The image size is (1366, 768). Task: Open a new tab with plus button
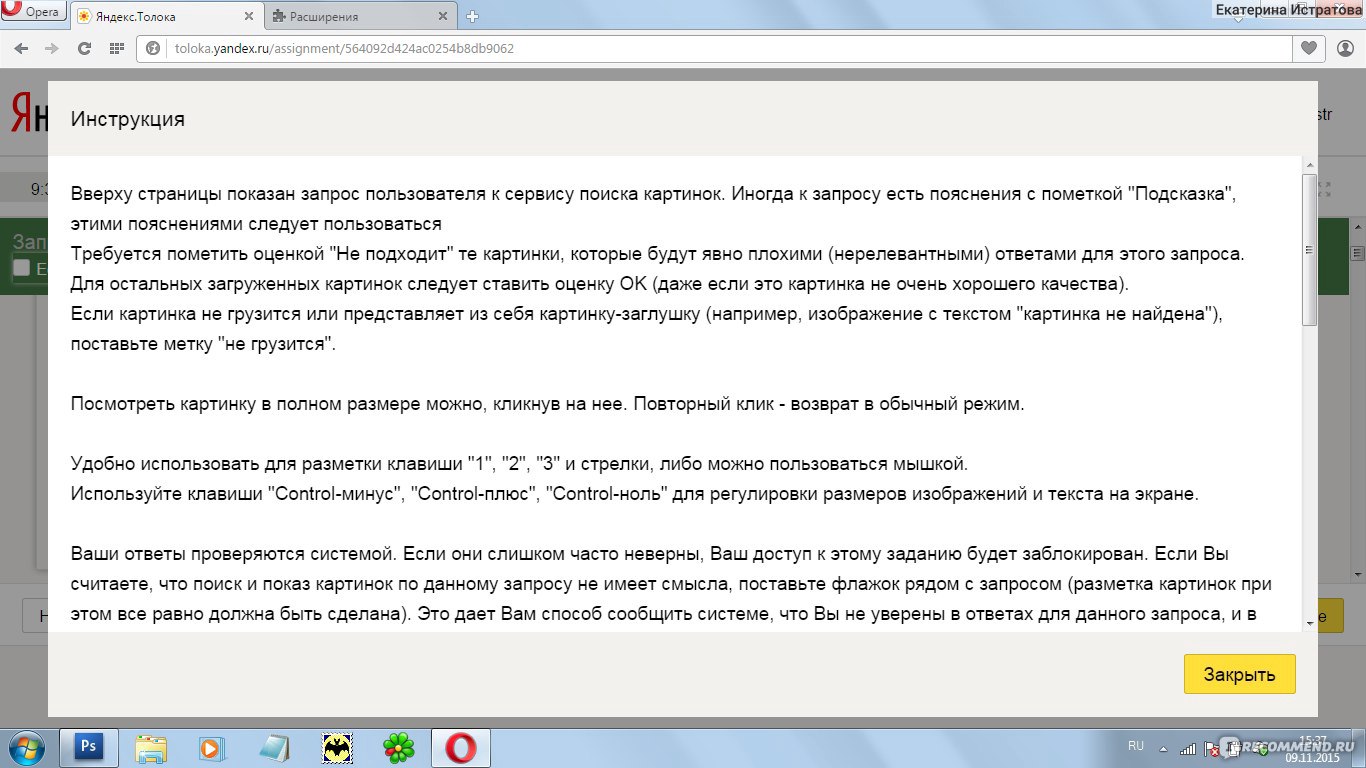tap(473, 16)
